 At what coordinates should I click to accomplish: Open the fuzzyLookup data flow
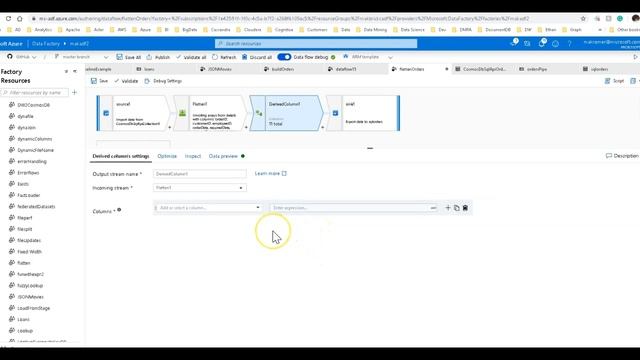tap(30, 285)
